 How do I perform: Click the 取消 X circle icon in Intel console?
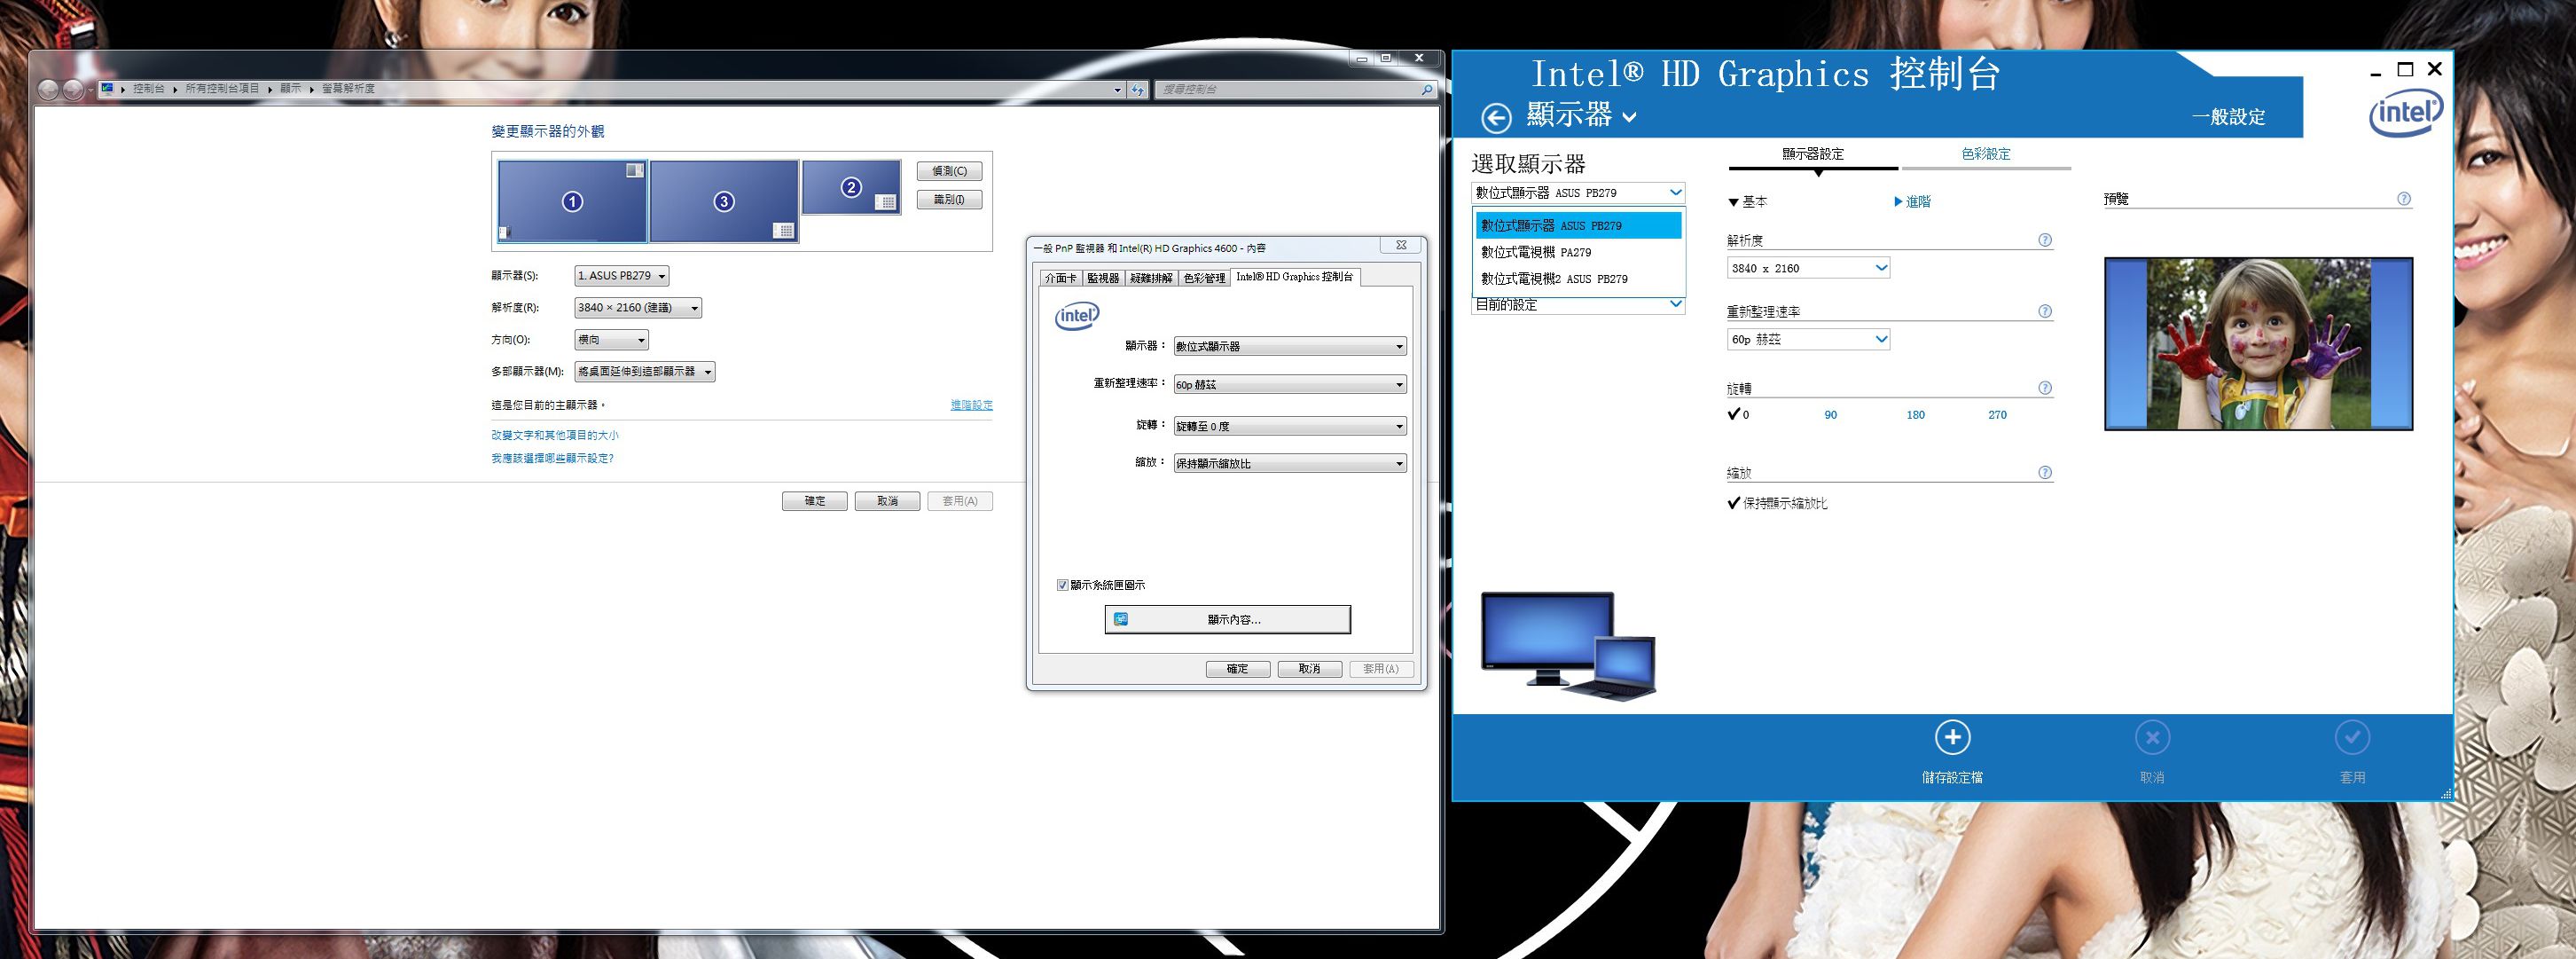click(x=2152, y=738)
